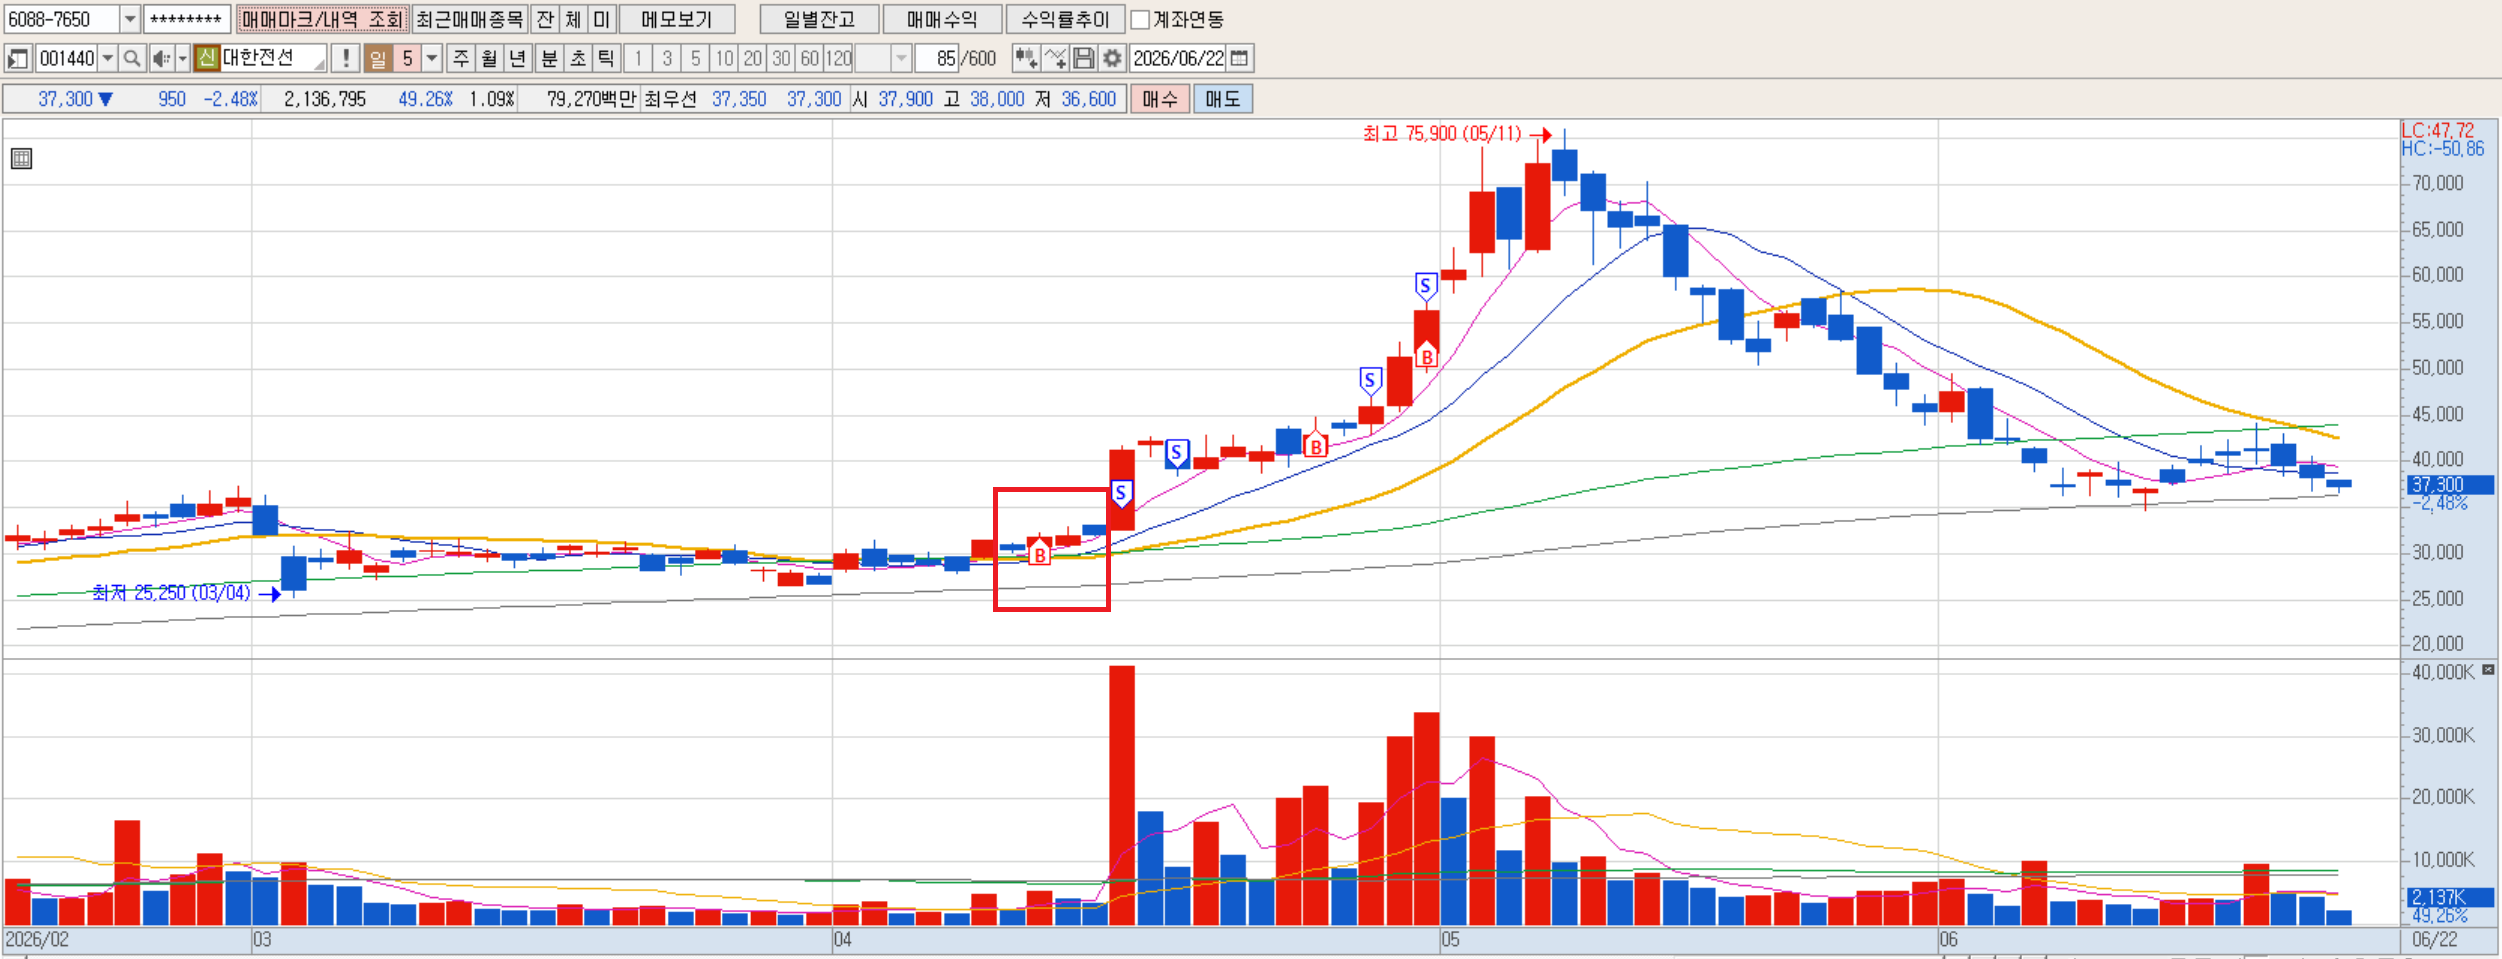Image resolution: width=2502 pixels, height=959 pixels.
Task: Click the 최고 75,900 (05/11) high label
Action: tap(1442, 134)
